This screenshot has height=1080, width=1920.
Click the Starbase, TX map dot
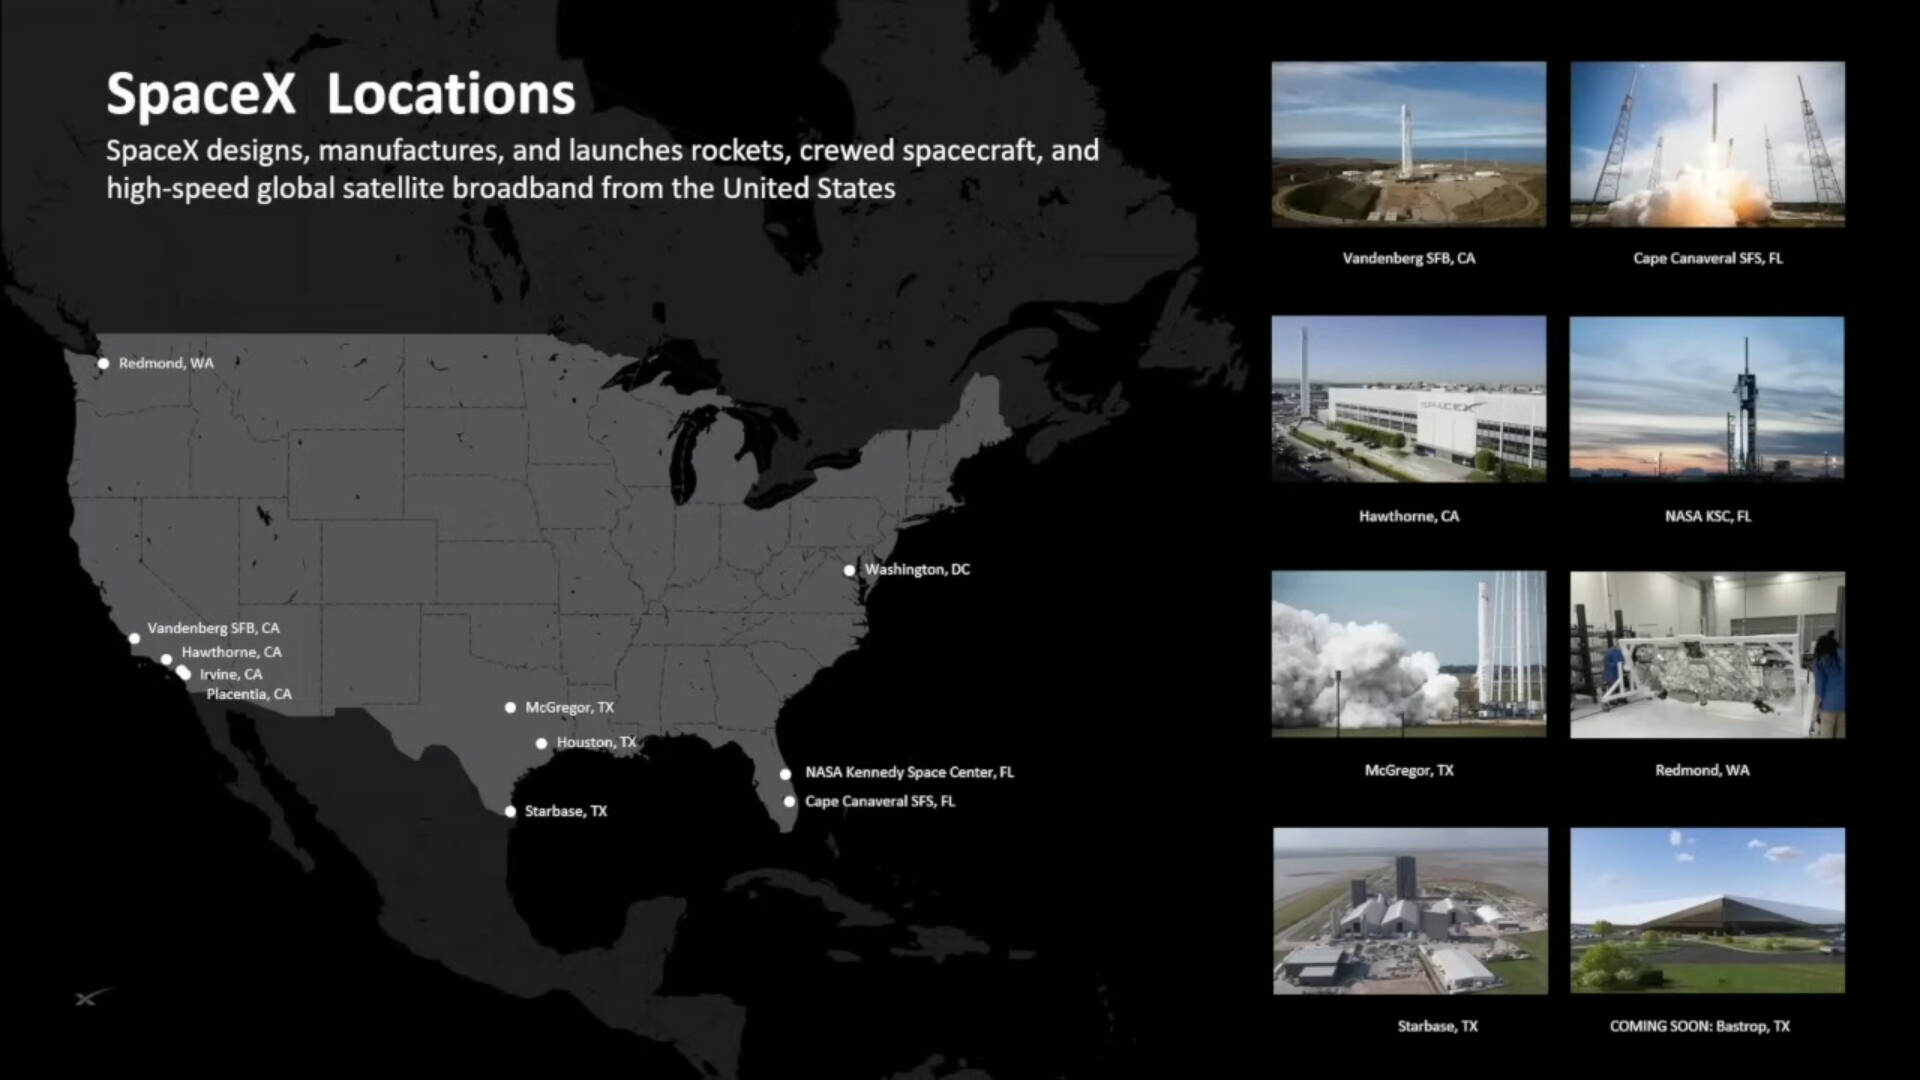pos(510,811)
